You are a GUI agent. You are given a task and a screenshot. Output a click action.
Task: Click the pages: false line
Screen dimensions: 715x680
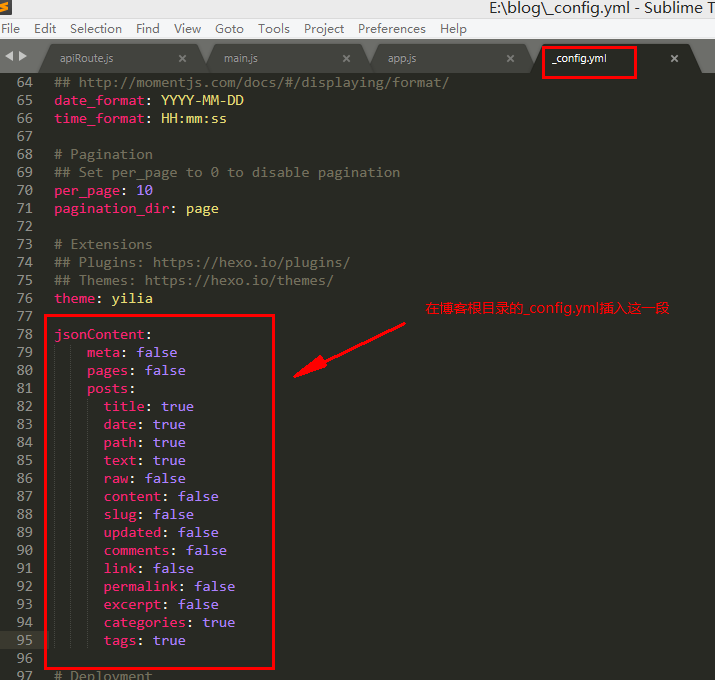coord(136,370)
